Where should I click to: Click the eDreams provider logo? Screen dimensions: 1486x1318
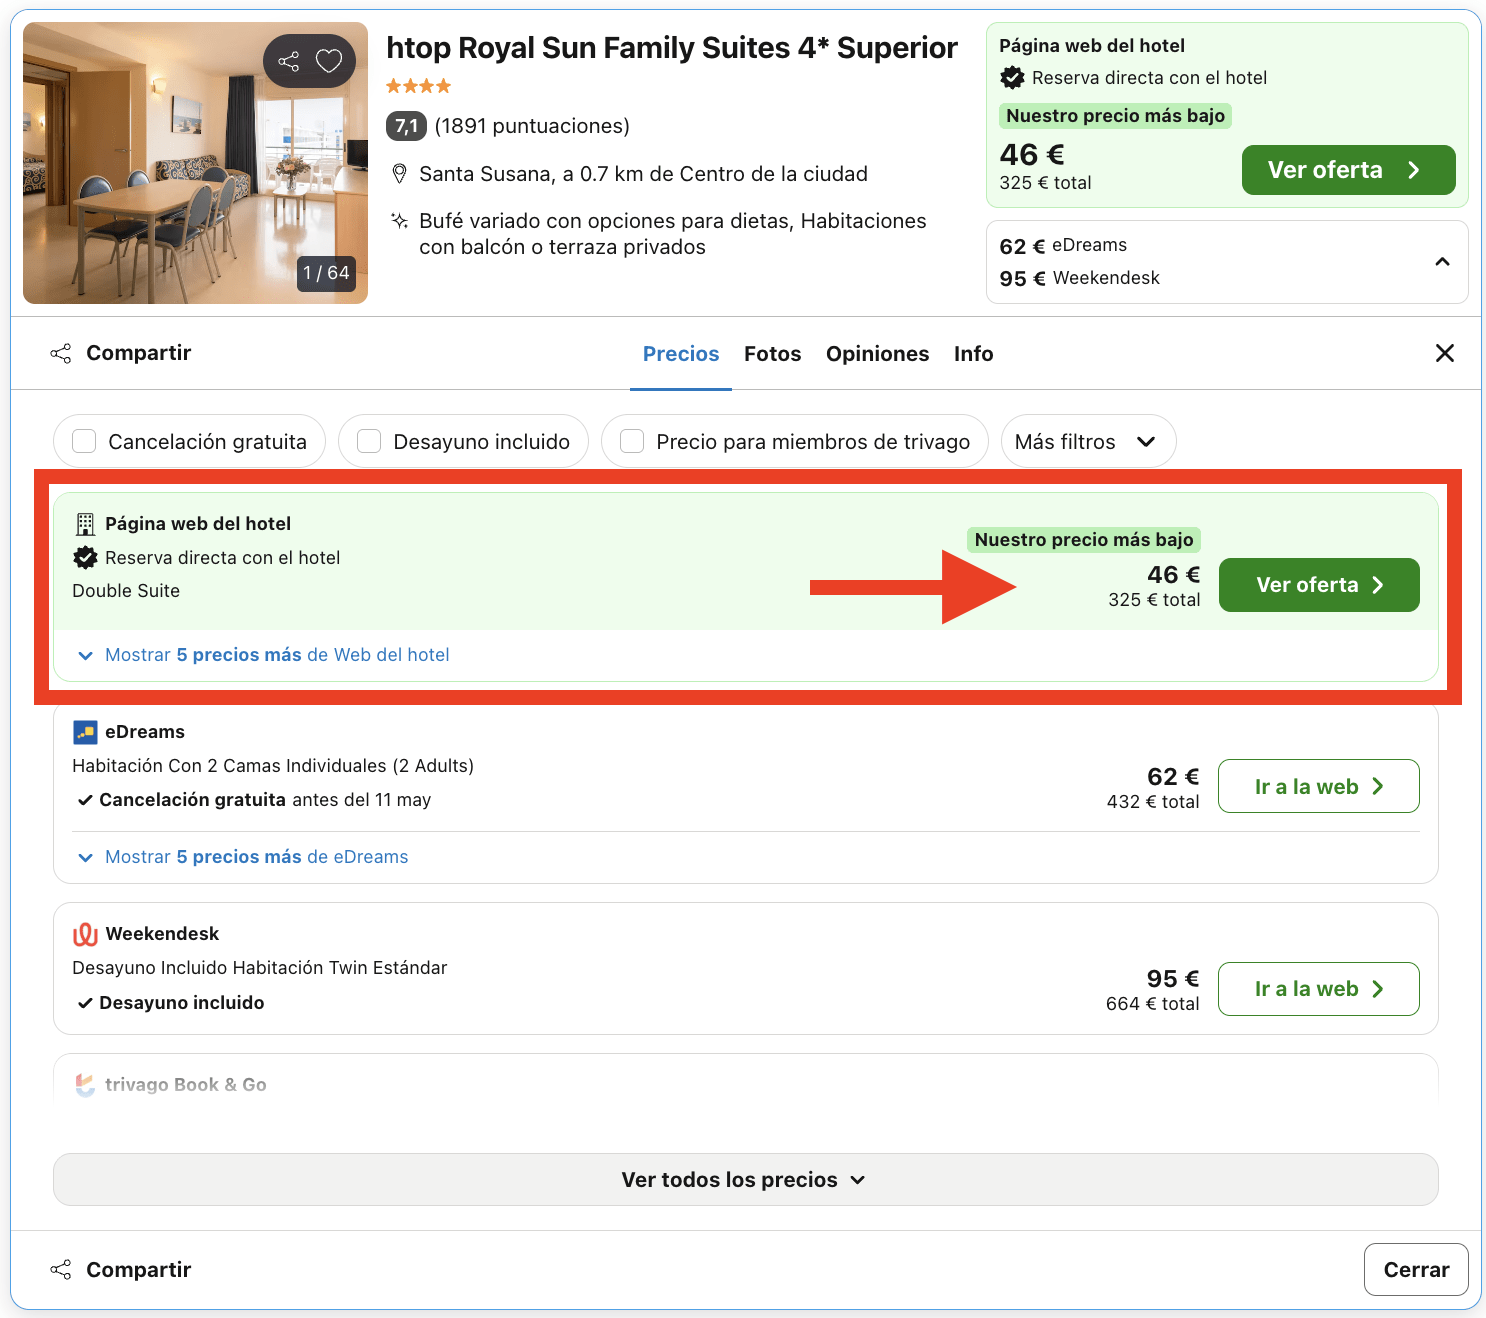tap(85, 731)
